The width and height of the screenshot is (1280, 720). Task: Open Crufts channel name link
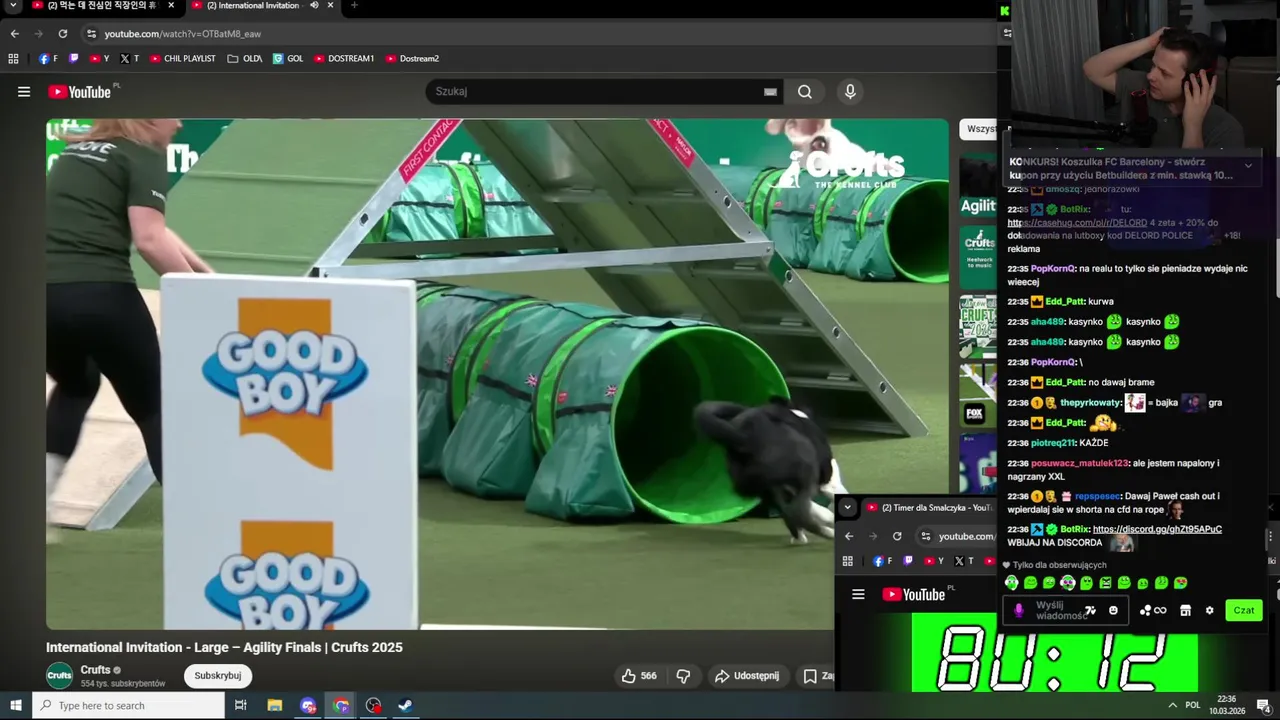pos(95,669)
